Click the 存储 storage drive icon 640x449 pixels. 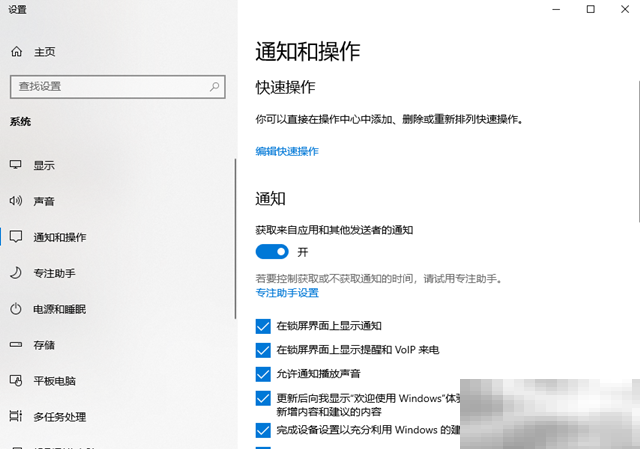click(x=16, y=345)
